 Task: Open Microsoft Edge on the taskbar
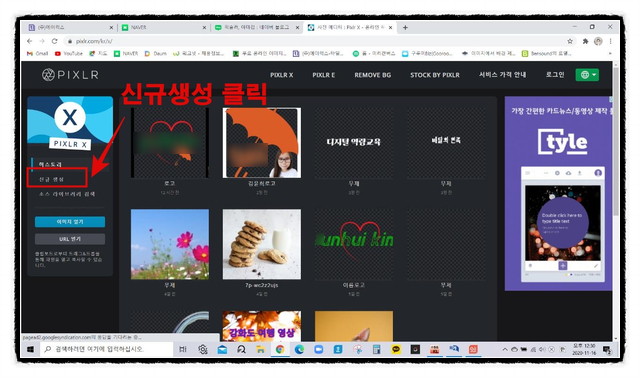point(299,349)
